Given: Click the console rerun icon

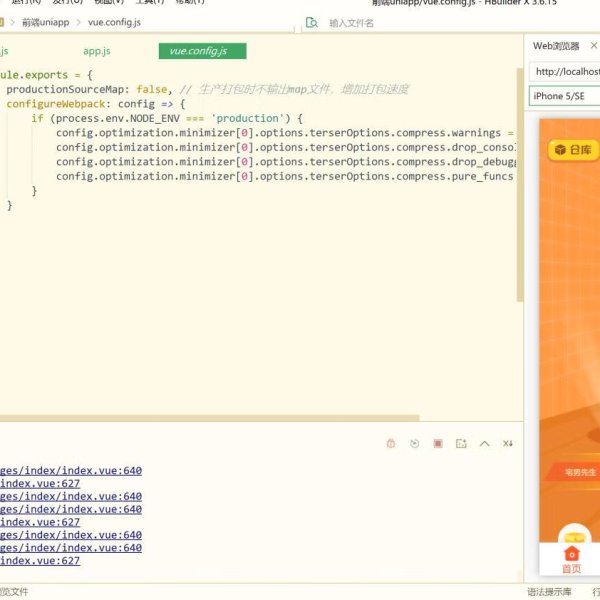Looking at the screenshot, I should [x=414, y=443].
